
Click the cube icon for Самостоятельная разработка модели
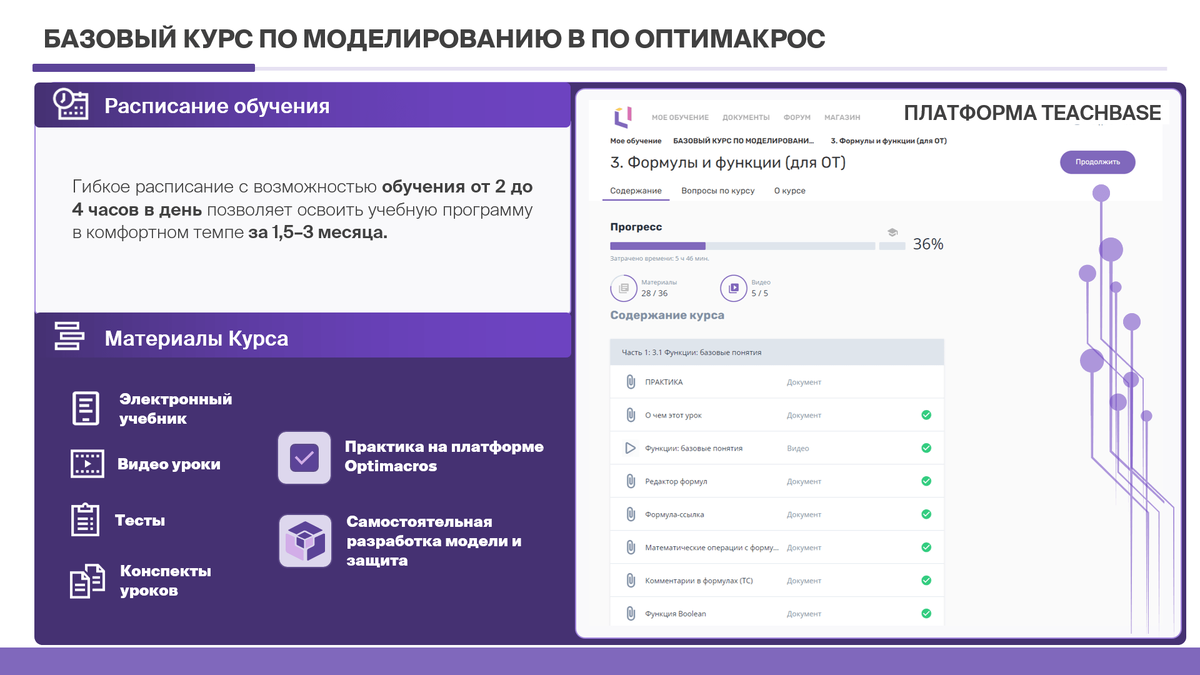(304, 538)
